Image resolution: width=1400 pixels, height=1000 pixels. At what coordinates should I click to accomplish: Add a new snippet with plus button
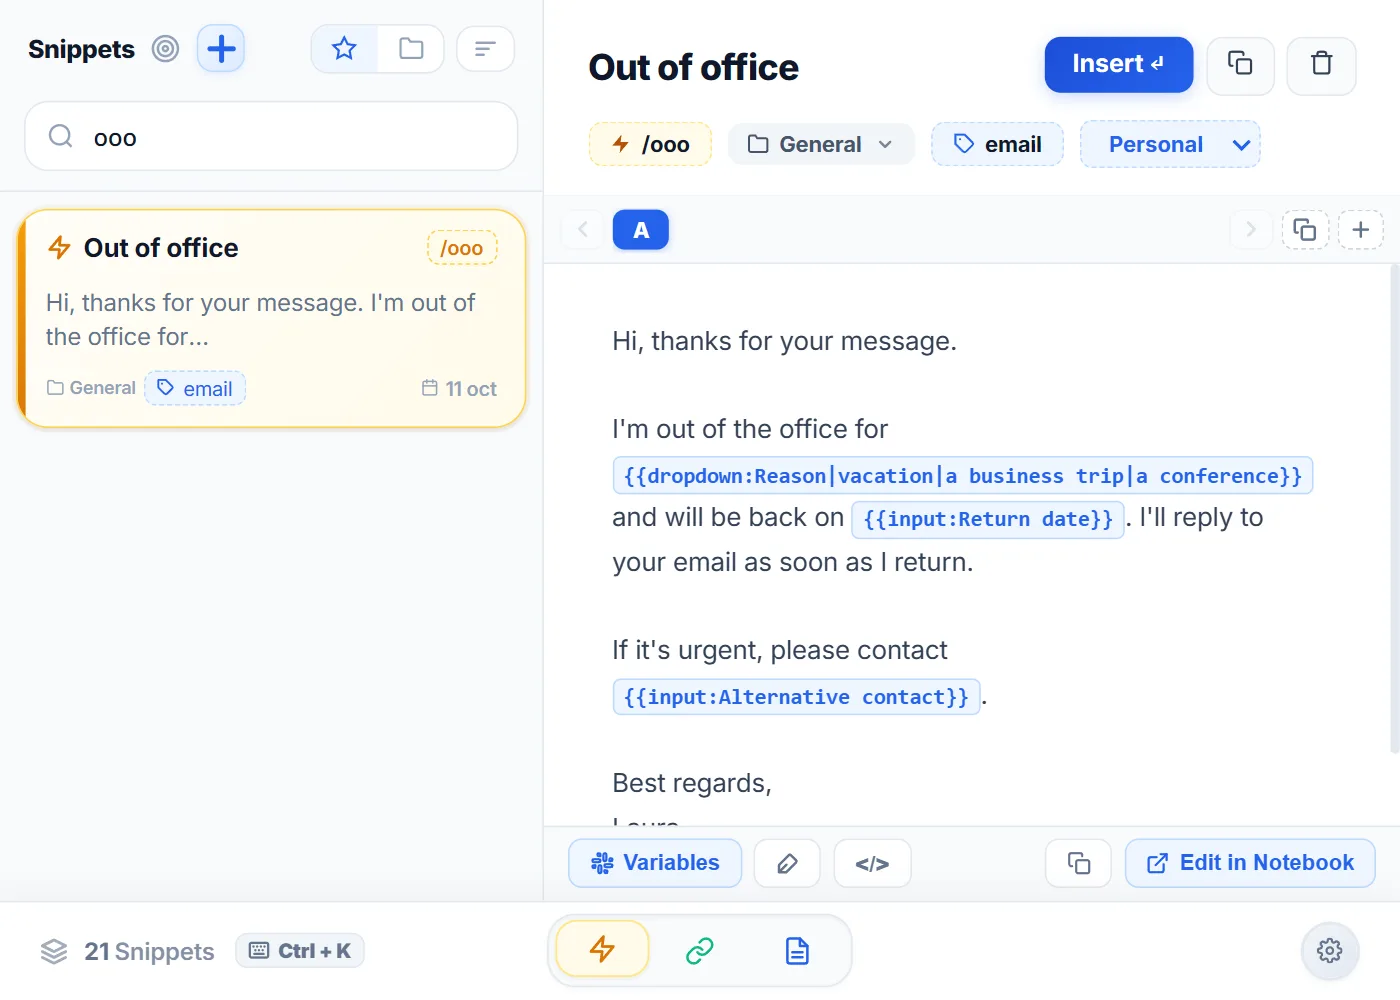point(221,49)
